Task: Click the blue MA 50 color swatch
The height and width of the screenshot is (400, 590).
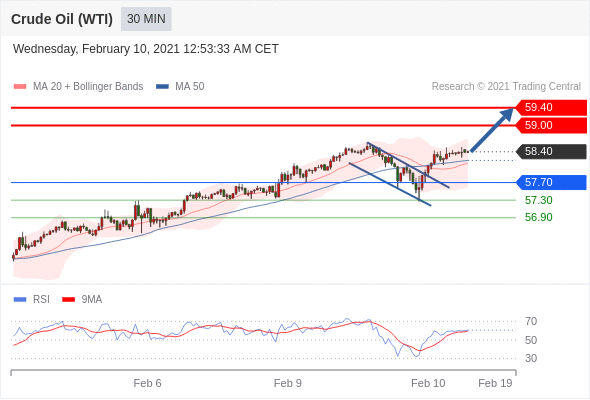Action: 162,87
